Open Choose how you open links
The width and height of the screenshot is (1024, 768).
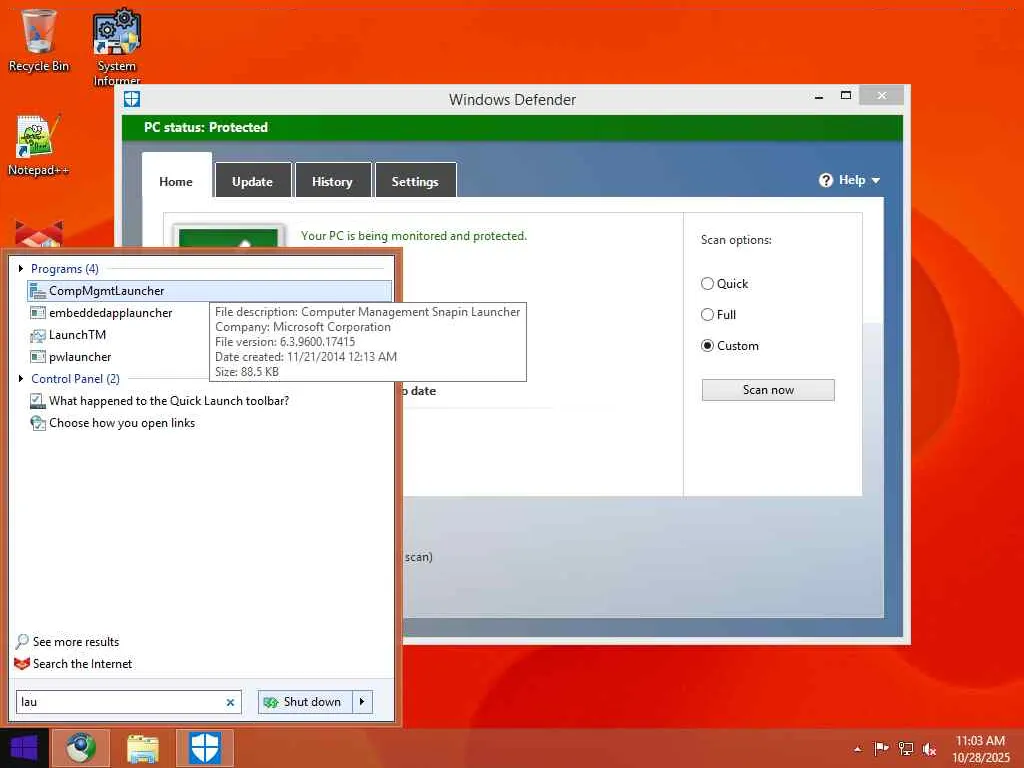pyautogui.click(x=122, y=423)
